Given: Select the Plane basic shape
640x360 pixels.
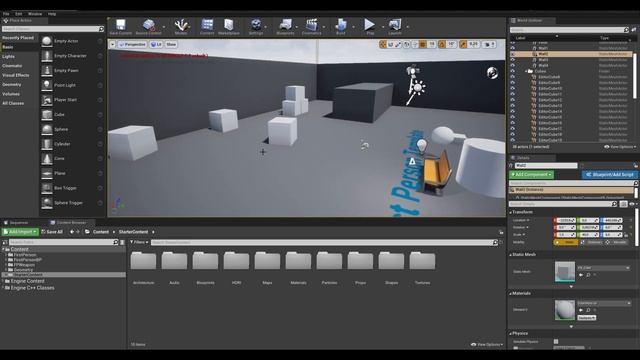Looking at the screenshot, I should [x=71, y=173].
